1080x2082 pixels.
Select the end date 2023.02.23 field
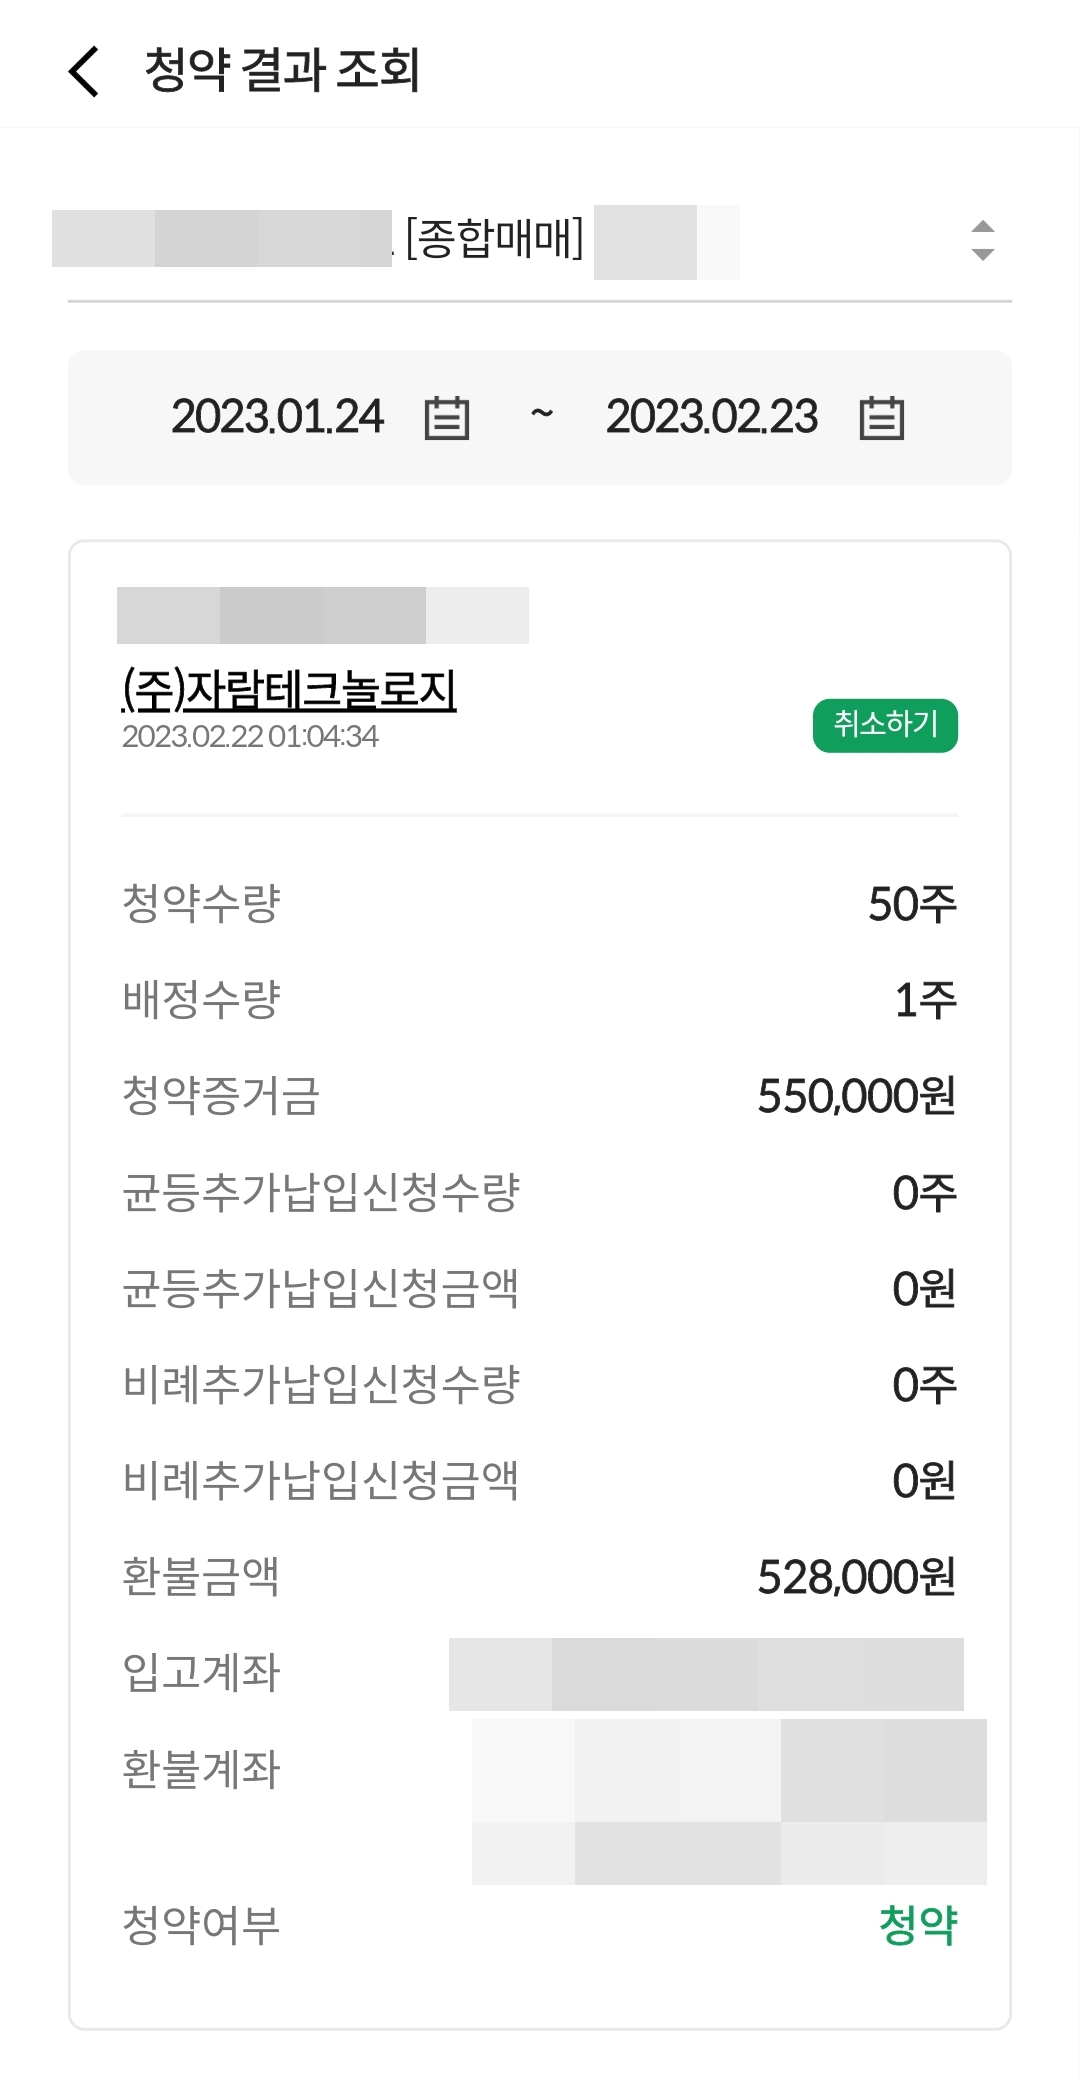point(712,417)
